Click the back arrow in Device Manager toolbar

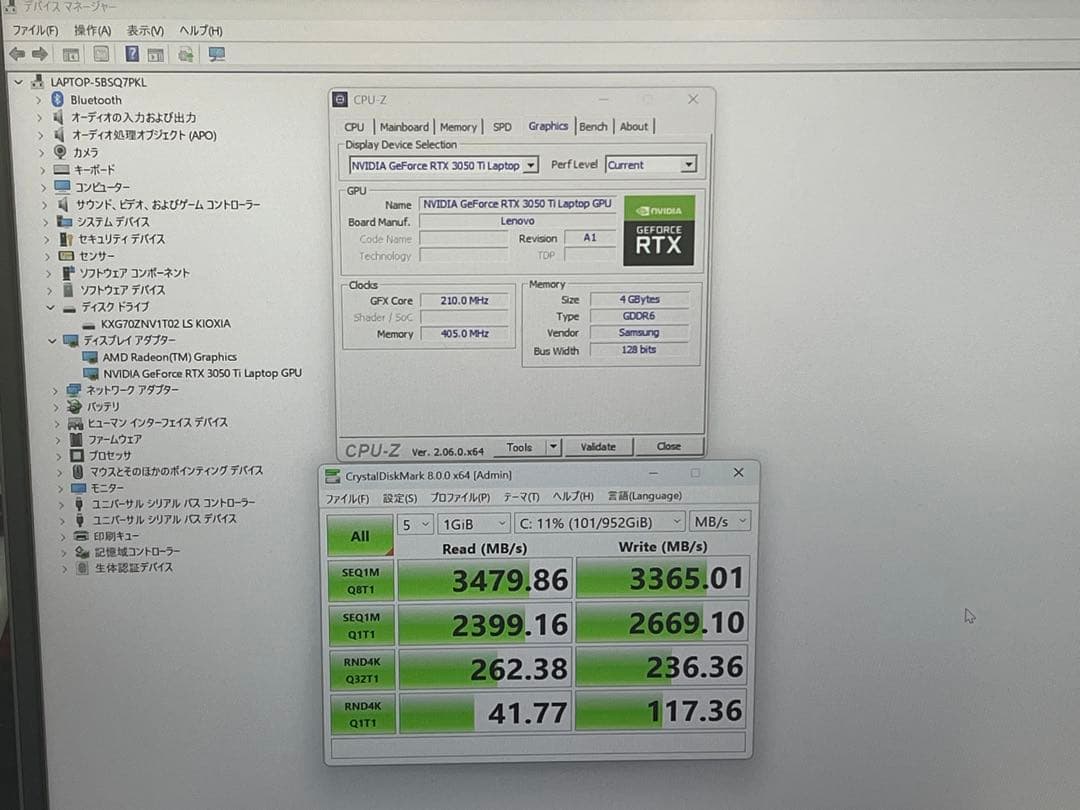(x=17, y=54)
